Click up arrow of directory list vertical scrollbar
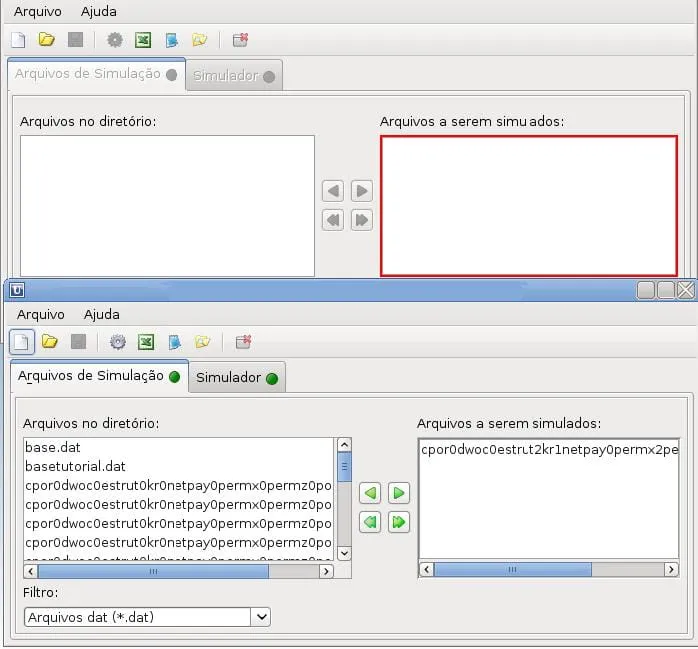The width and height of the screenshot is (698, 649). point(344,445)
